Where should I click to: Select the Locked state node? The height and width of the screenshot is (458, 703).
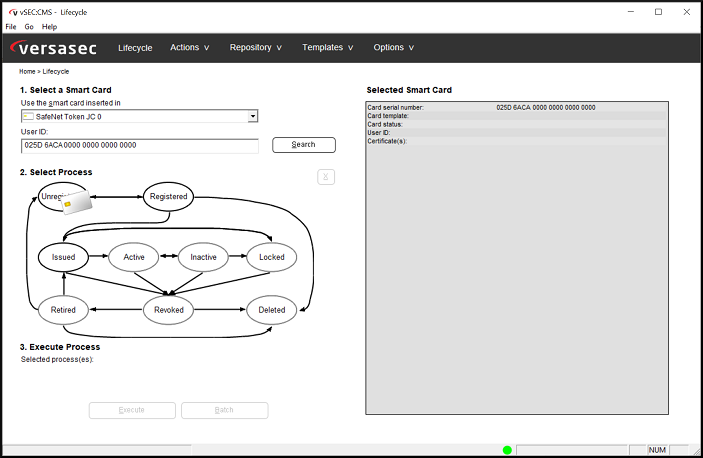click(272, 257)
